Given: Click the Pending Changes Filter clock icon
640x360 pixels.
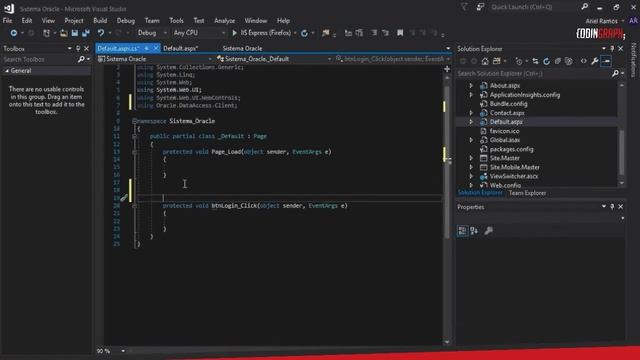Looking at the screenshot, I should click(x=518, y=61).
